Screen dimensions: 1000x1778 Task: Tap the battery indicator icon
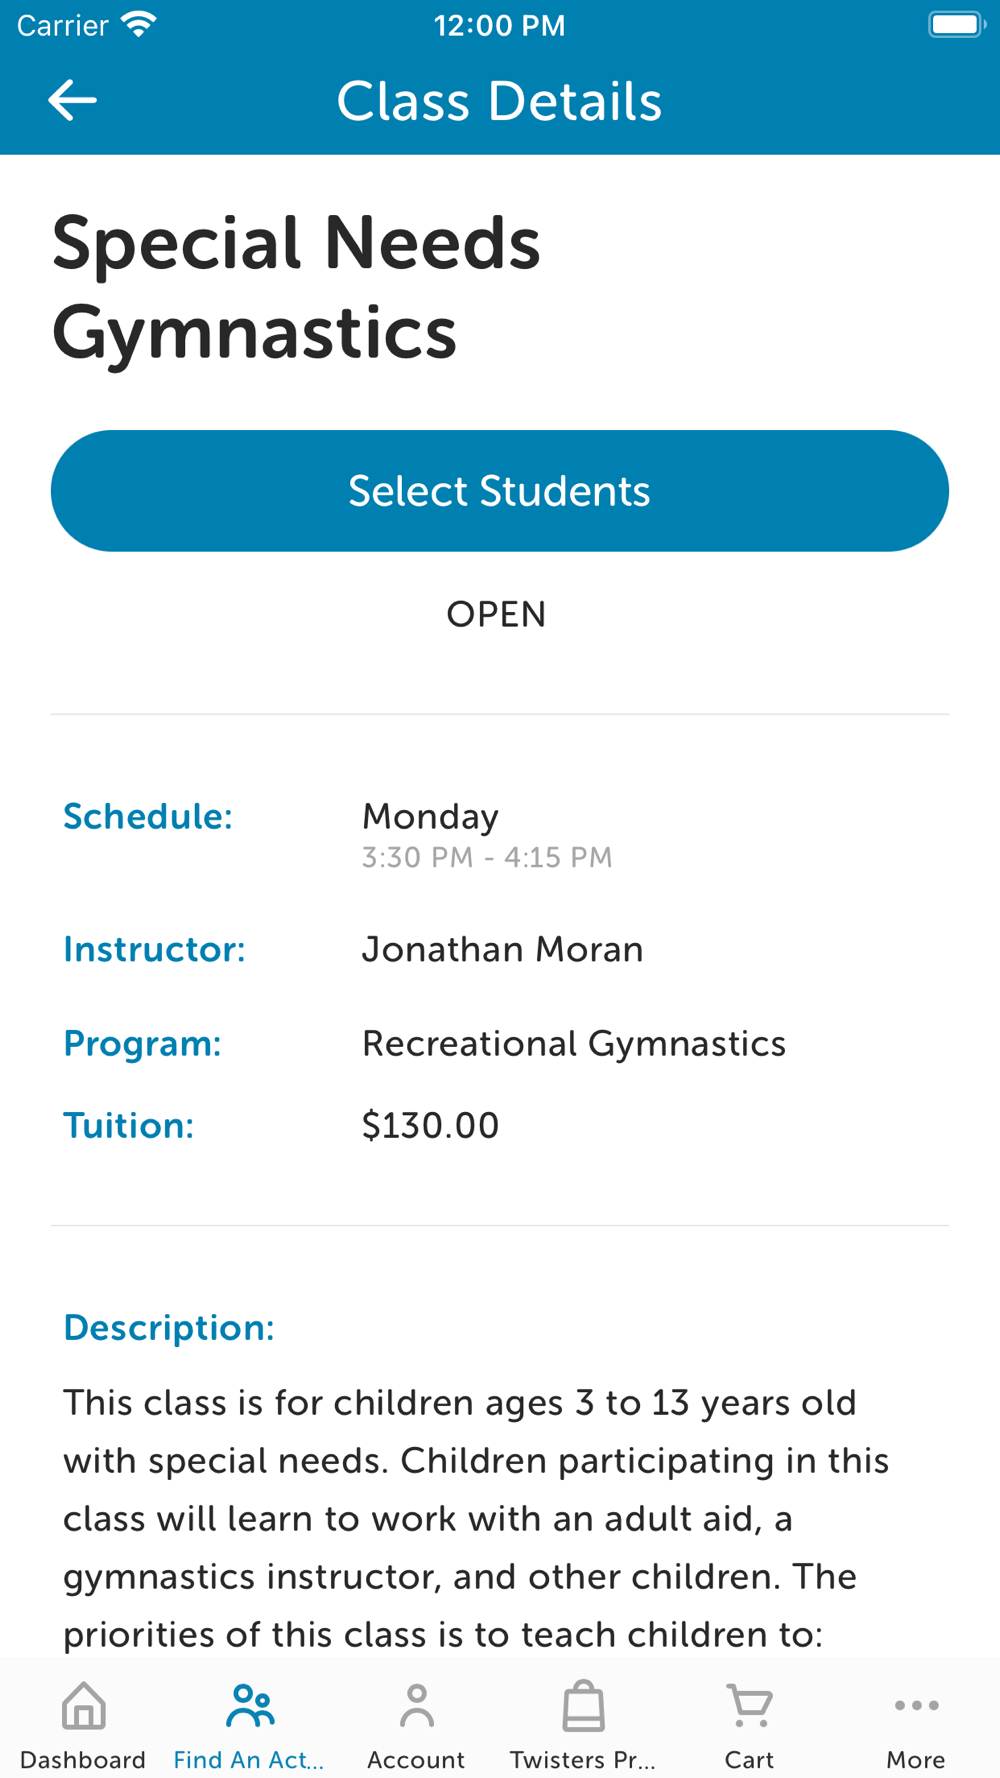click(957, 25)
